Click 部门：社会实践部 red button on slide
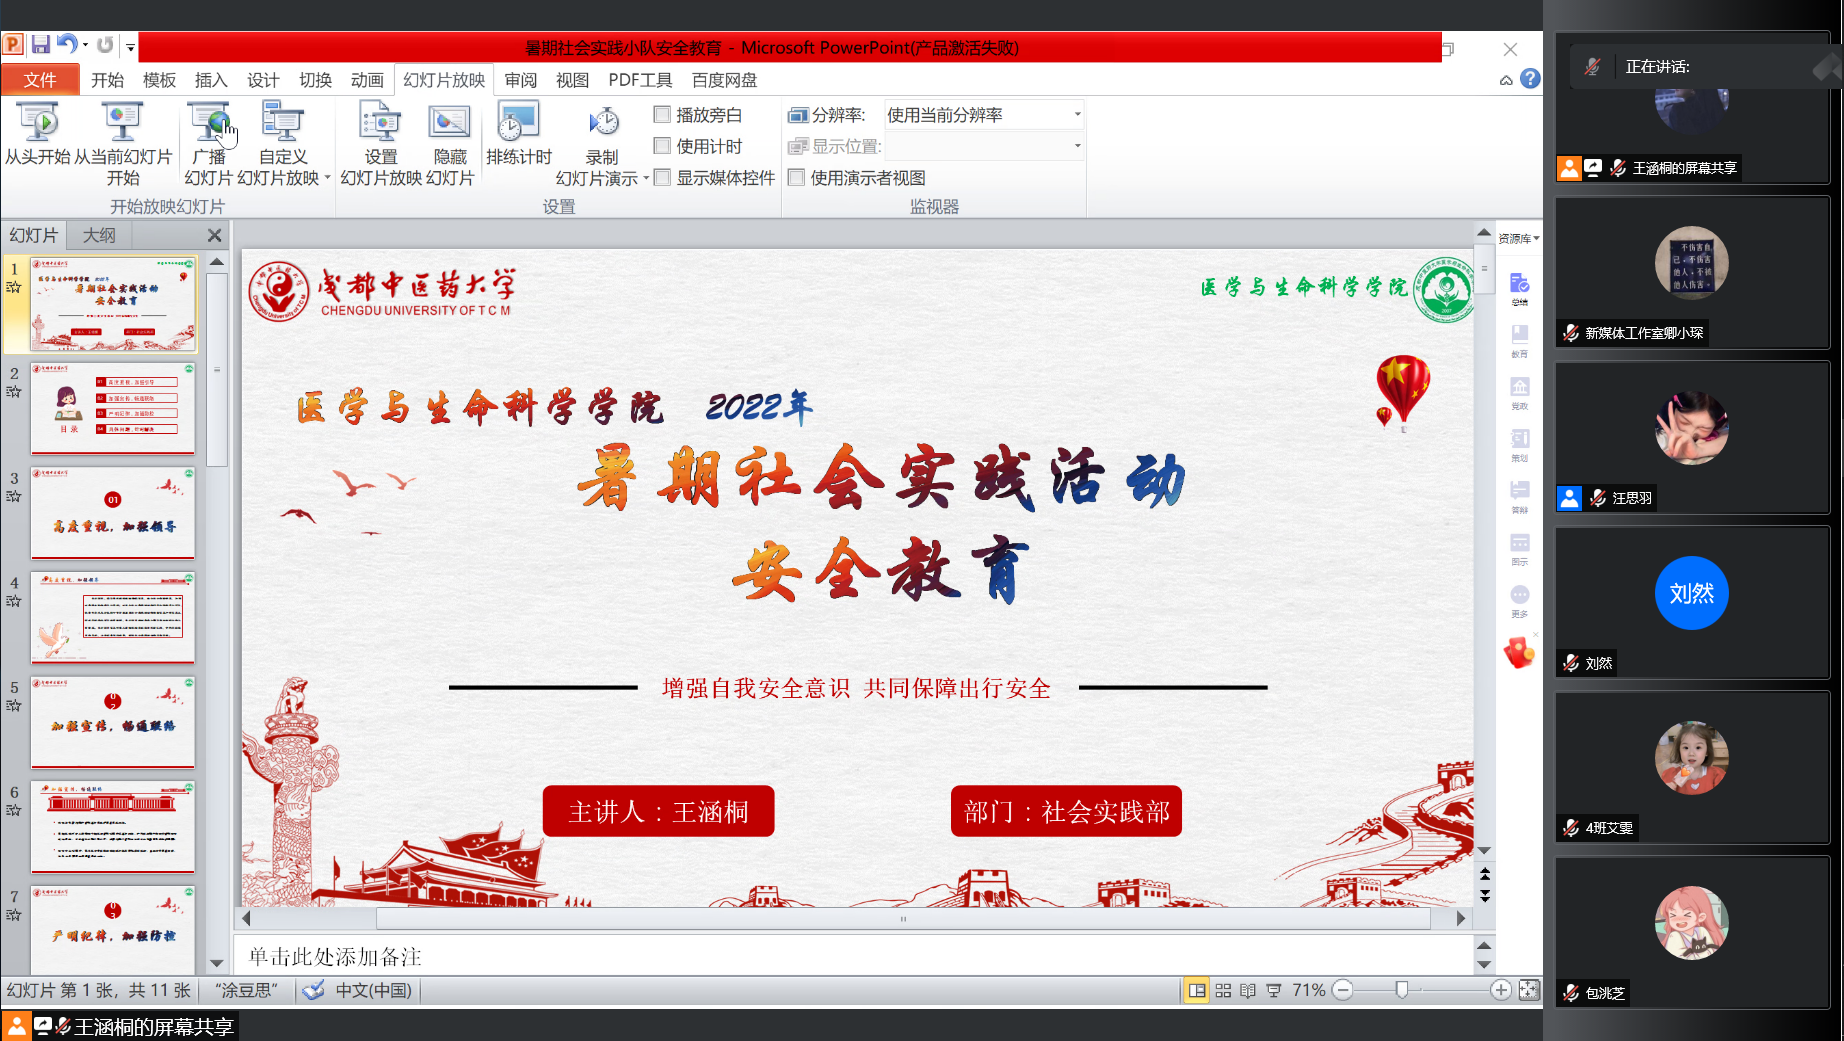The height and width of the screenshot is (1041, 1844). pos(1066,811)
